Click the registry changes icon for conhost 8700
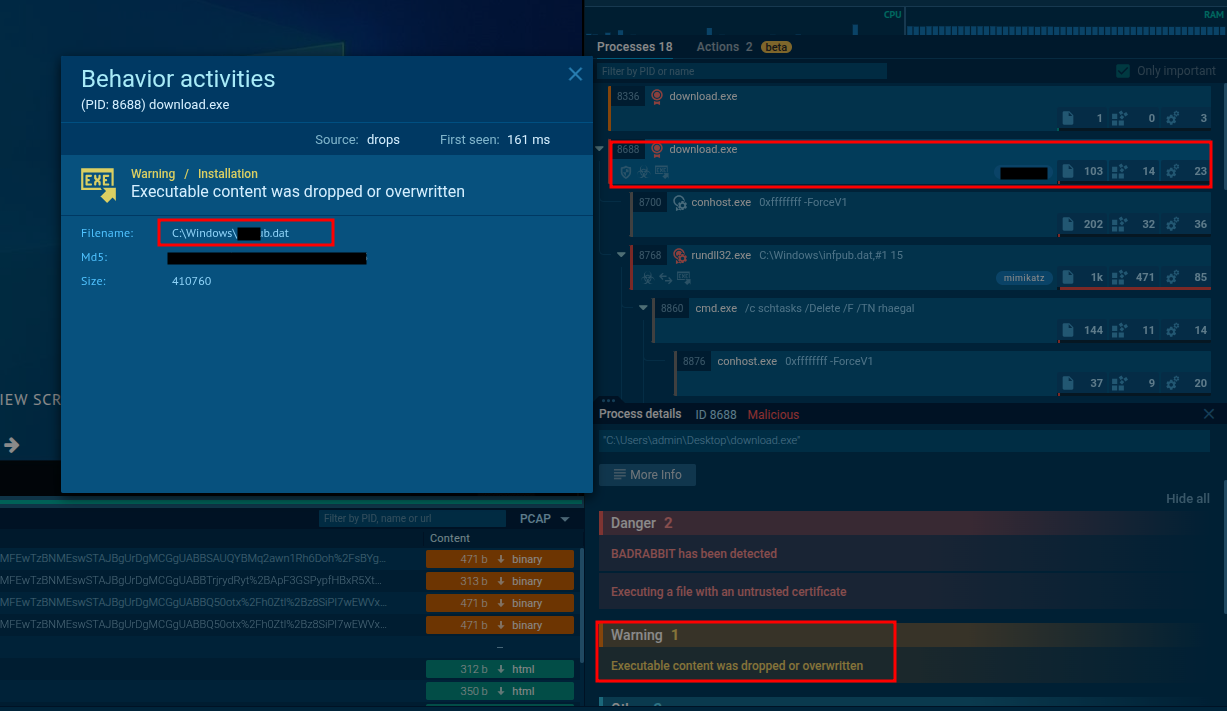1227x711 pixels. point(1121,224)
